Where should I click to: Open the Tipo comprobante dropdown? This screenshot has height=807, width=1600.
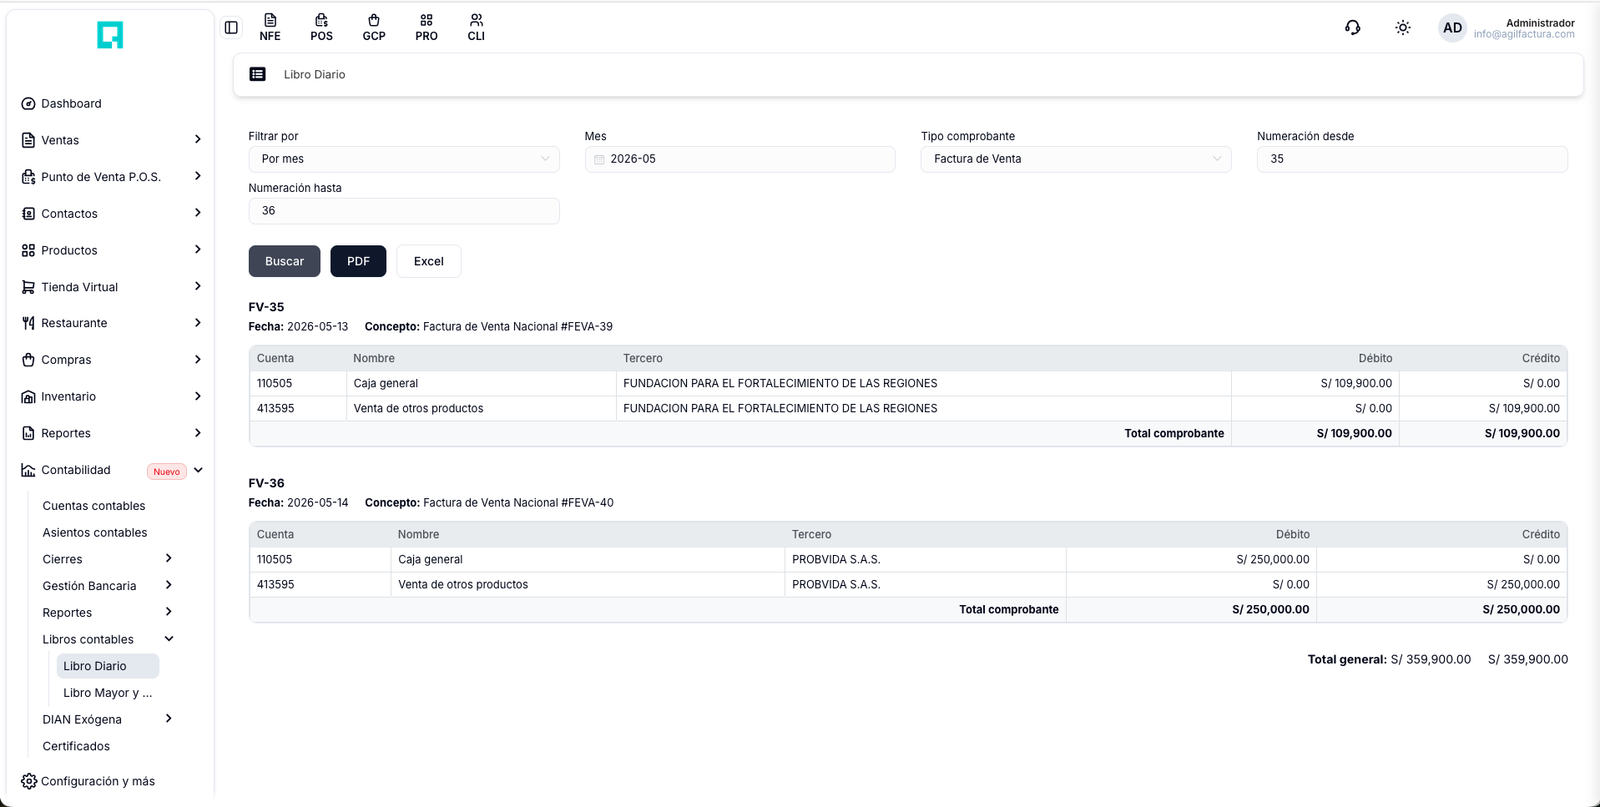pos(1076,159)
